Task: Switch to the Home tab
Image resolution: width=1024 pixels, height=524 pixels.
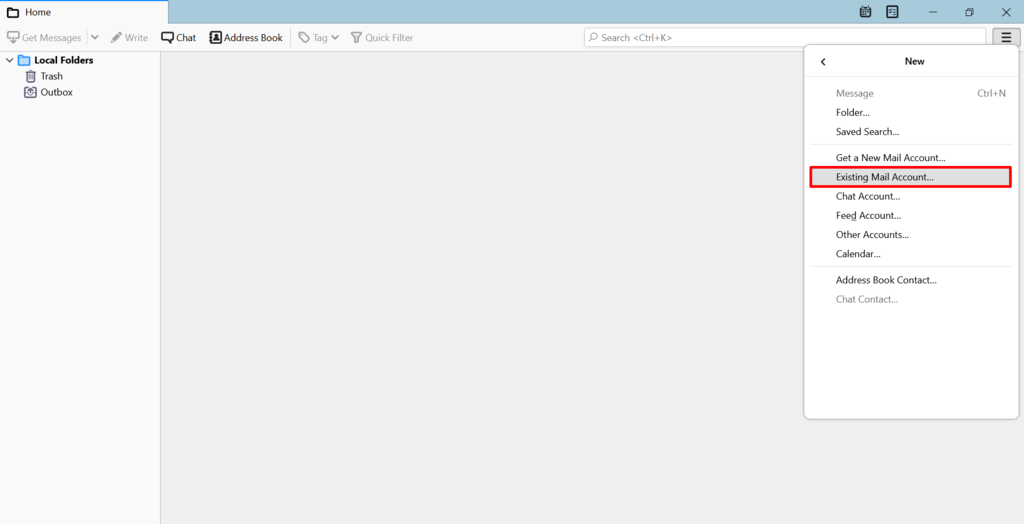Action: click(x=84, y=12)
